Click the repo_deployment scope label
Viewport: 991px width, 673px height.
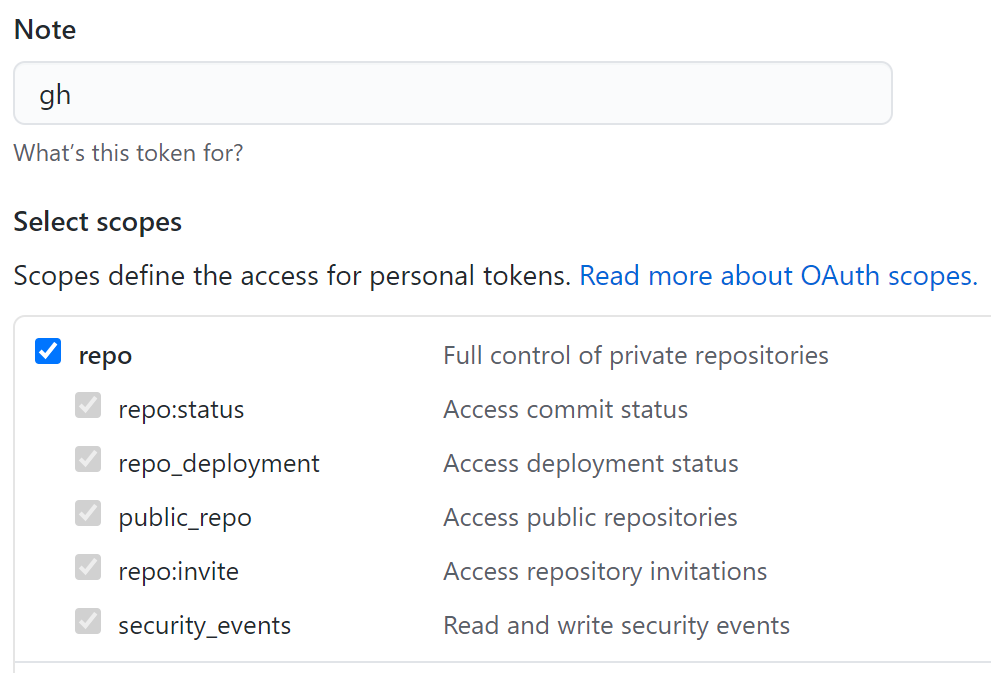pos(219,463)
